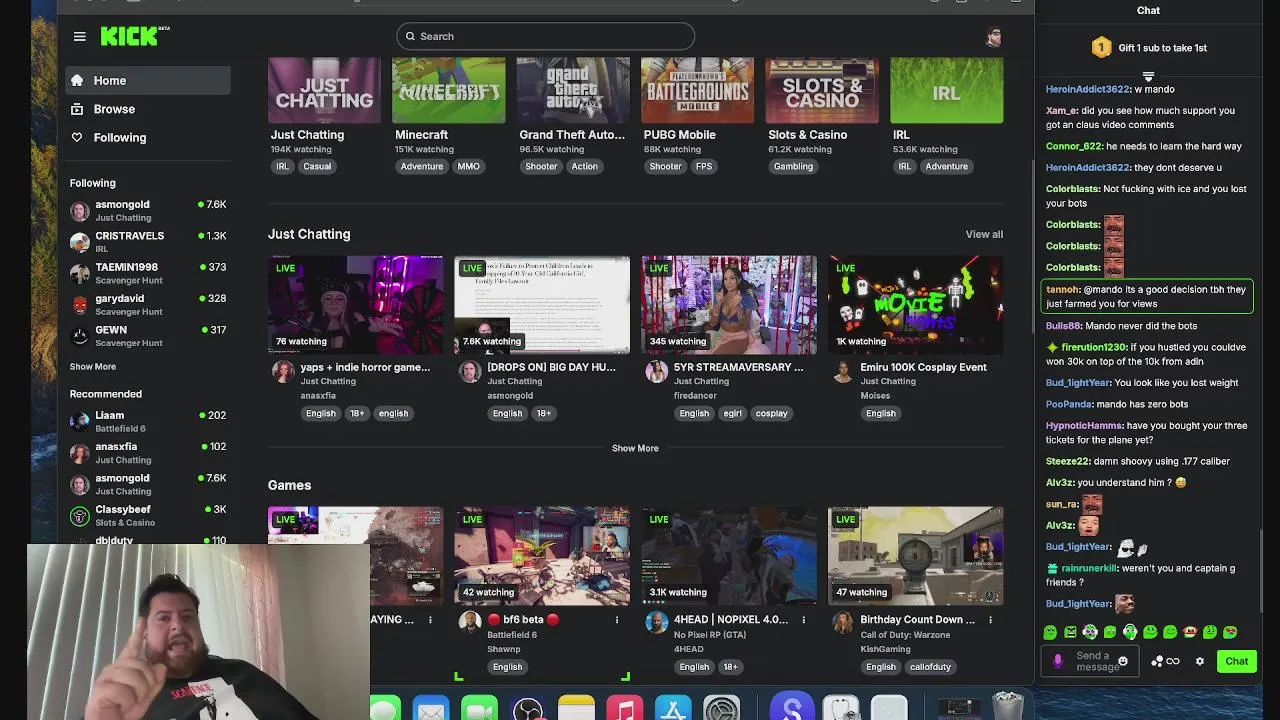
Task: Go to Home in sidebar
Action: point(148,80)
